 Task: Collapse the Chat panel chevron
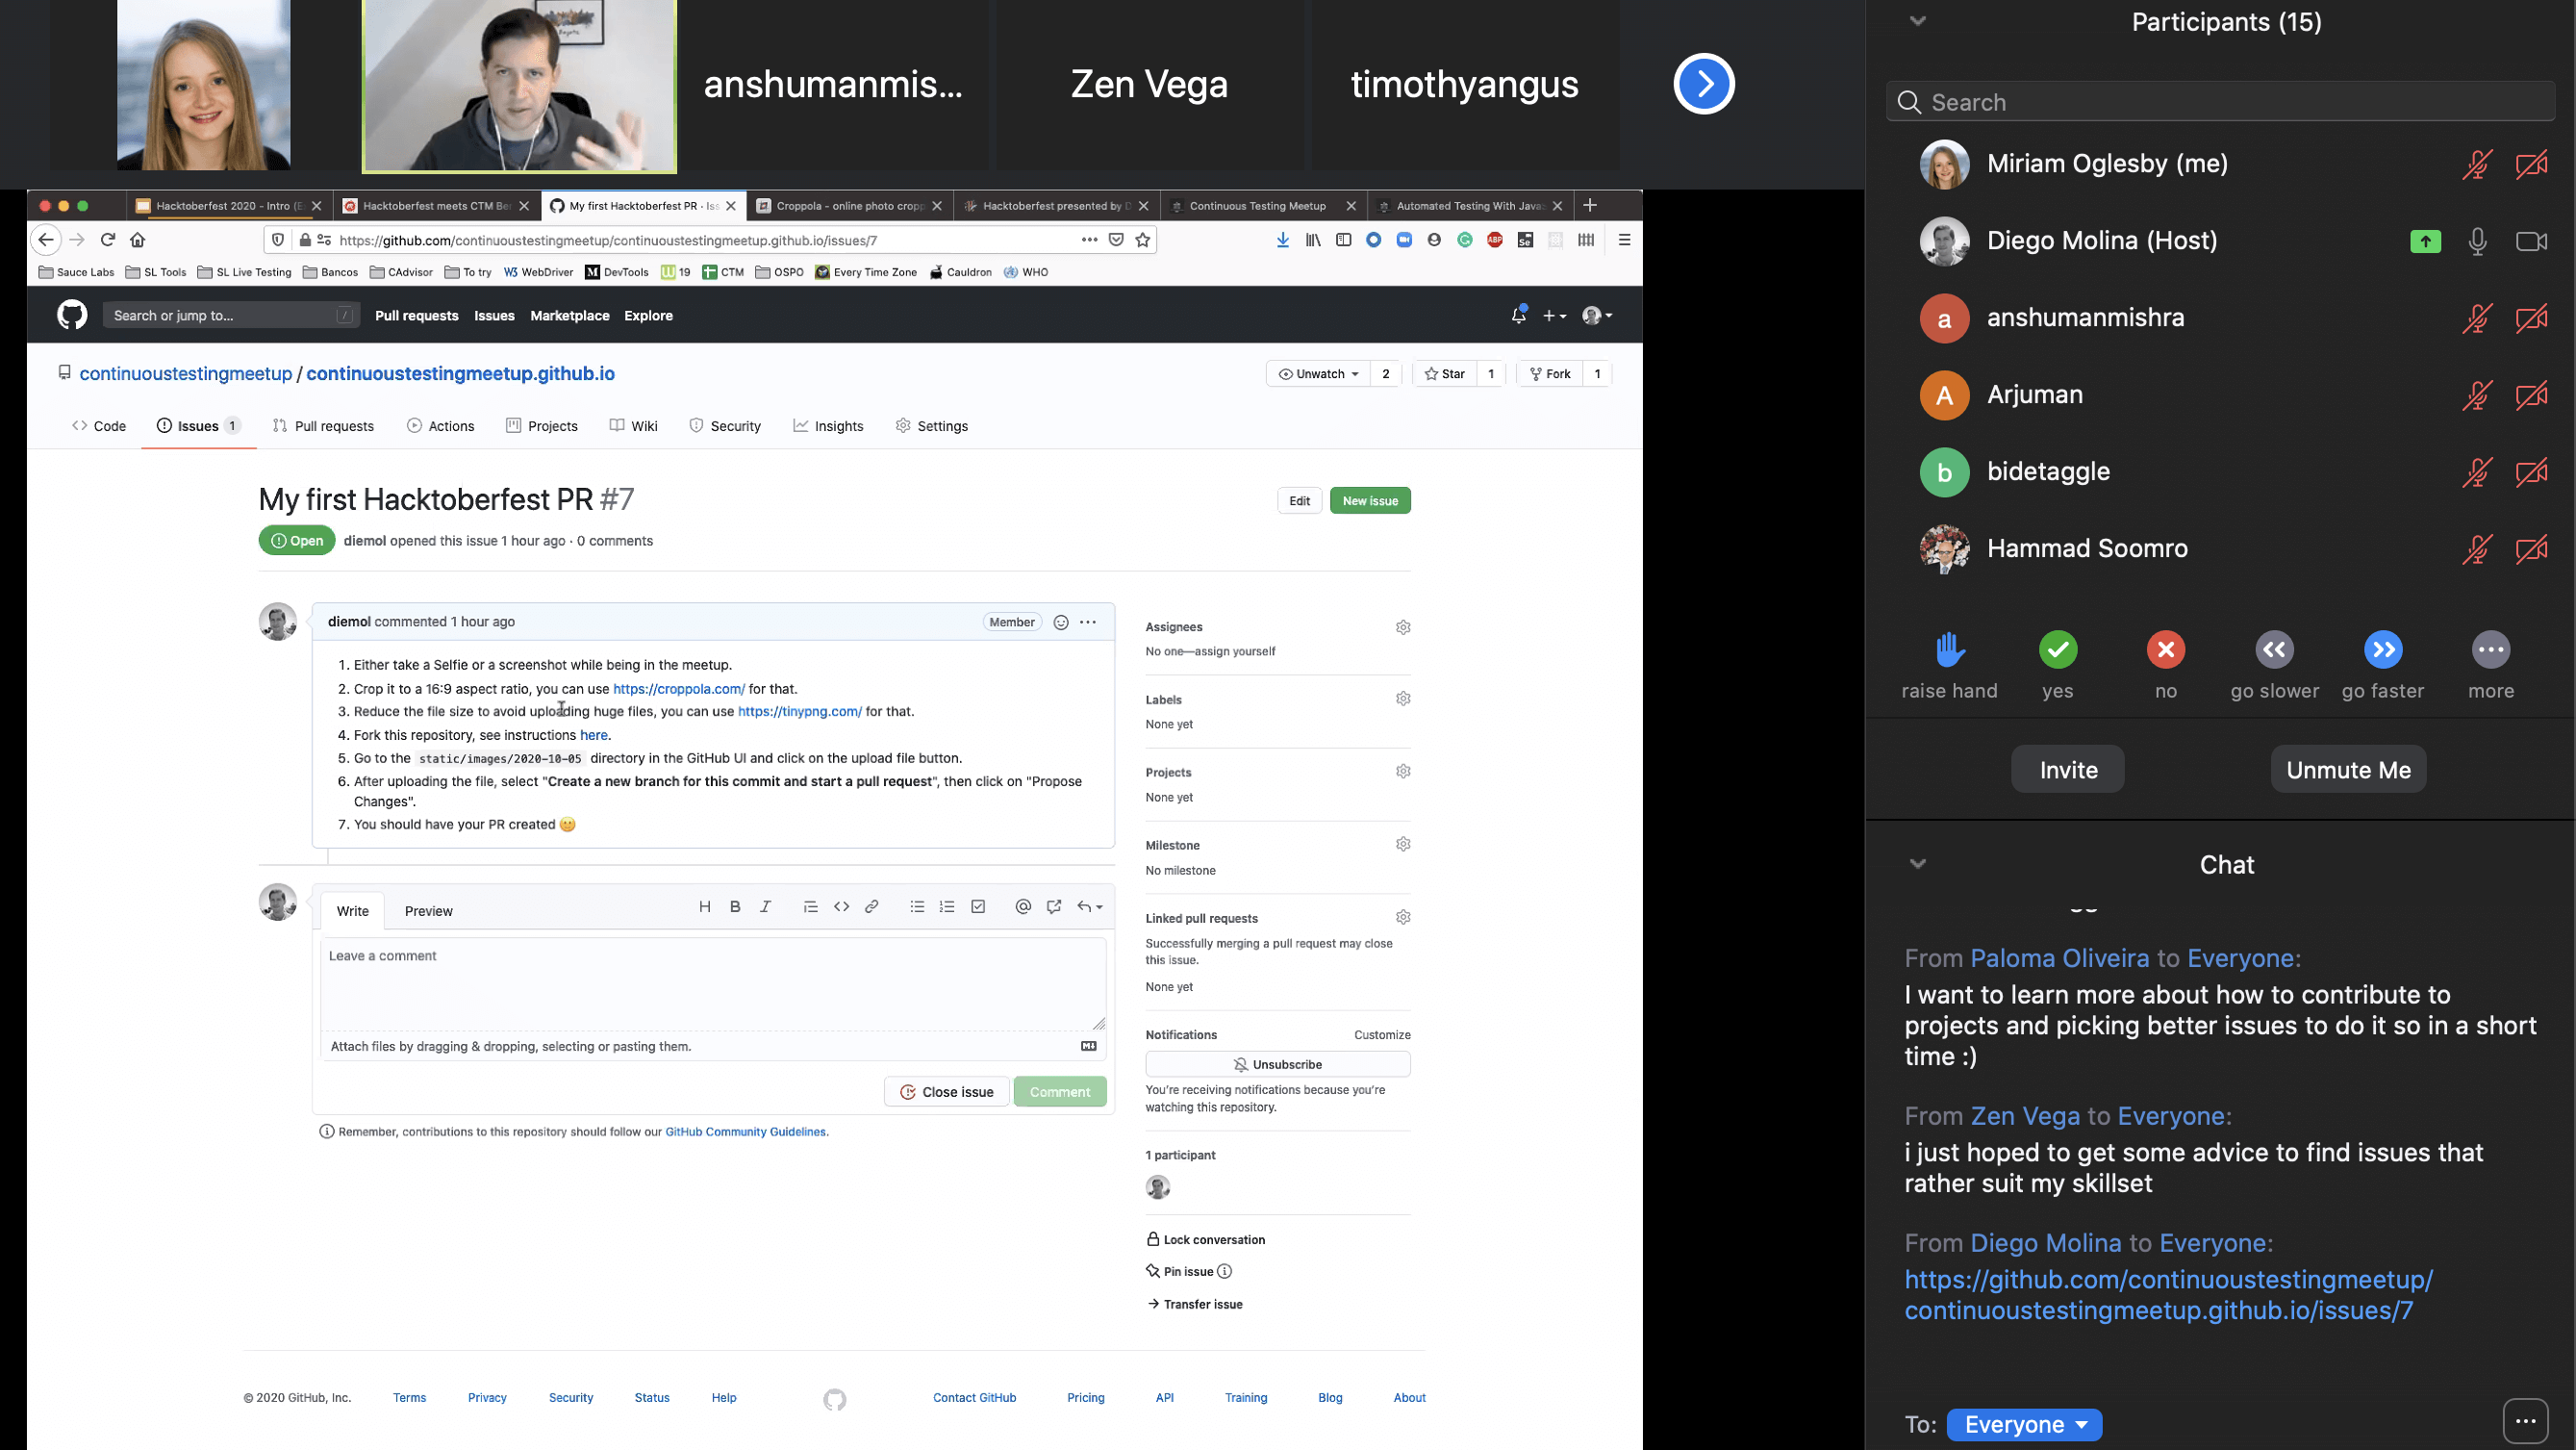point(1917,864)
